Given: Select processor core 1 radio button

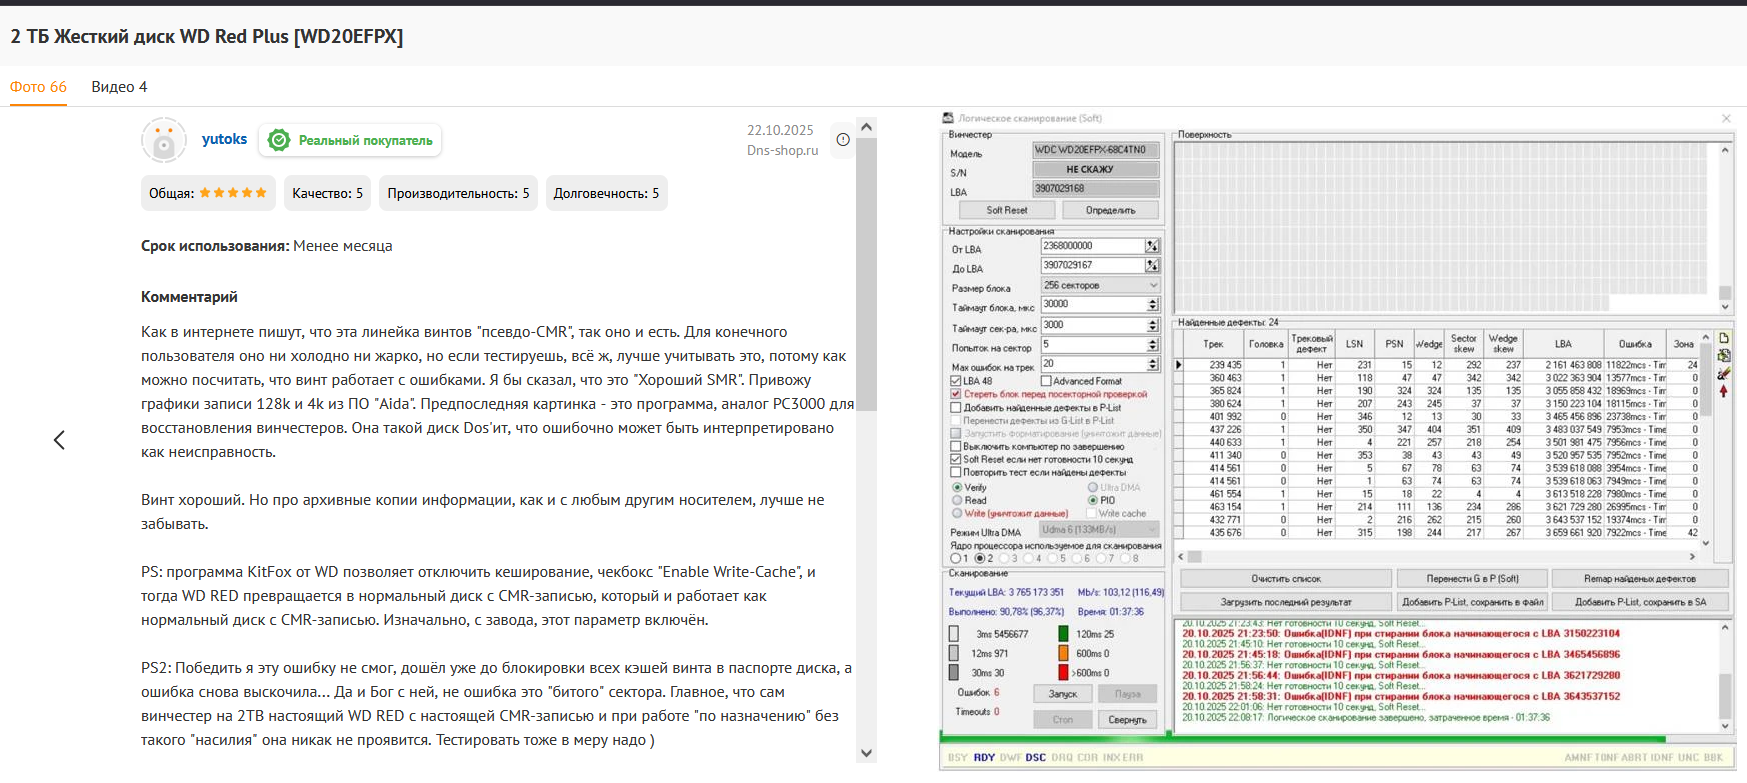Looking at the screenshot, I should pyautogui.click(x=956, y=559).
